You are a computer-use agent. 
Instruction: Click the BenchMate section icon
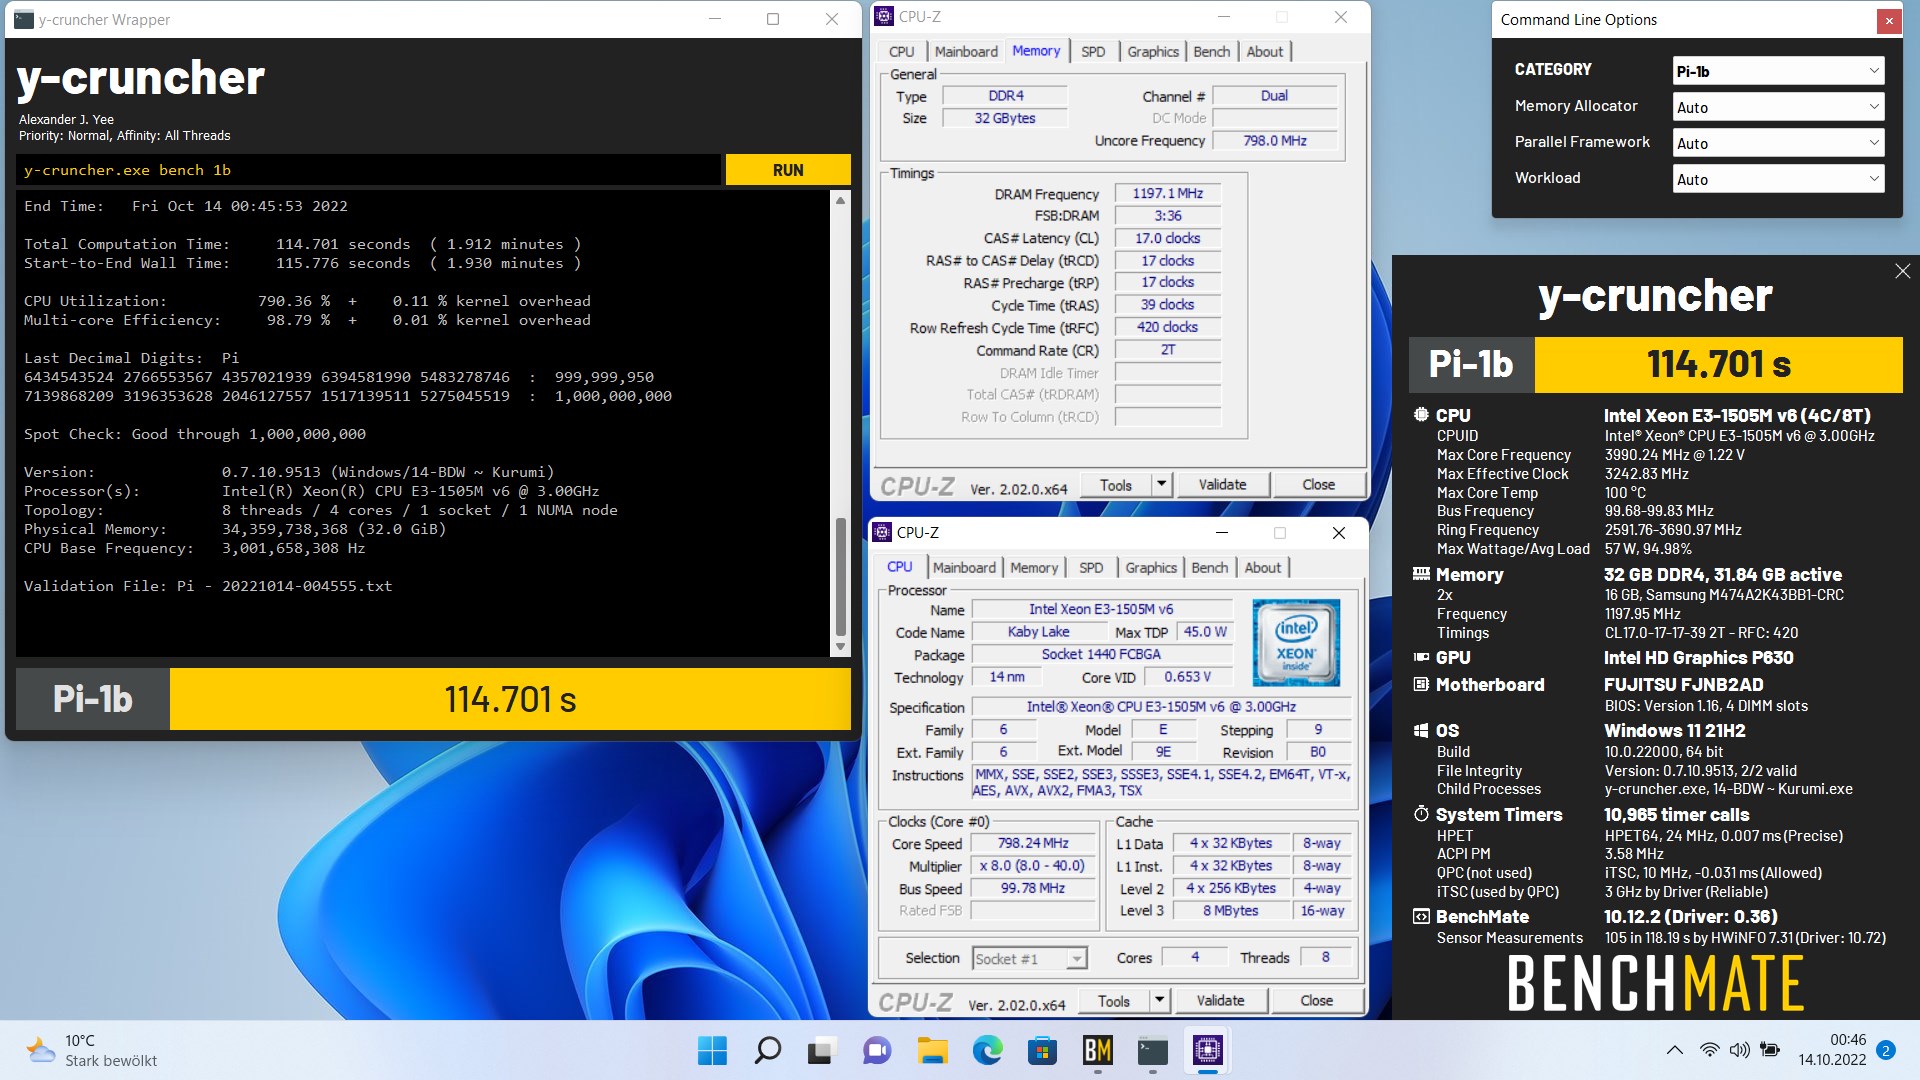click(x=1421, y=916)
